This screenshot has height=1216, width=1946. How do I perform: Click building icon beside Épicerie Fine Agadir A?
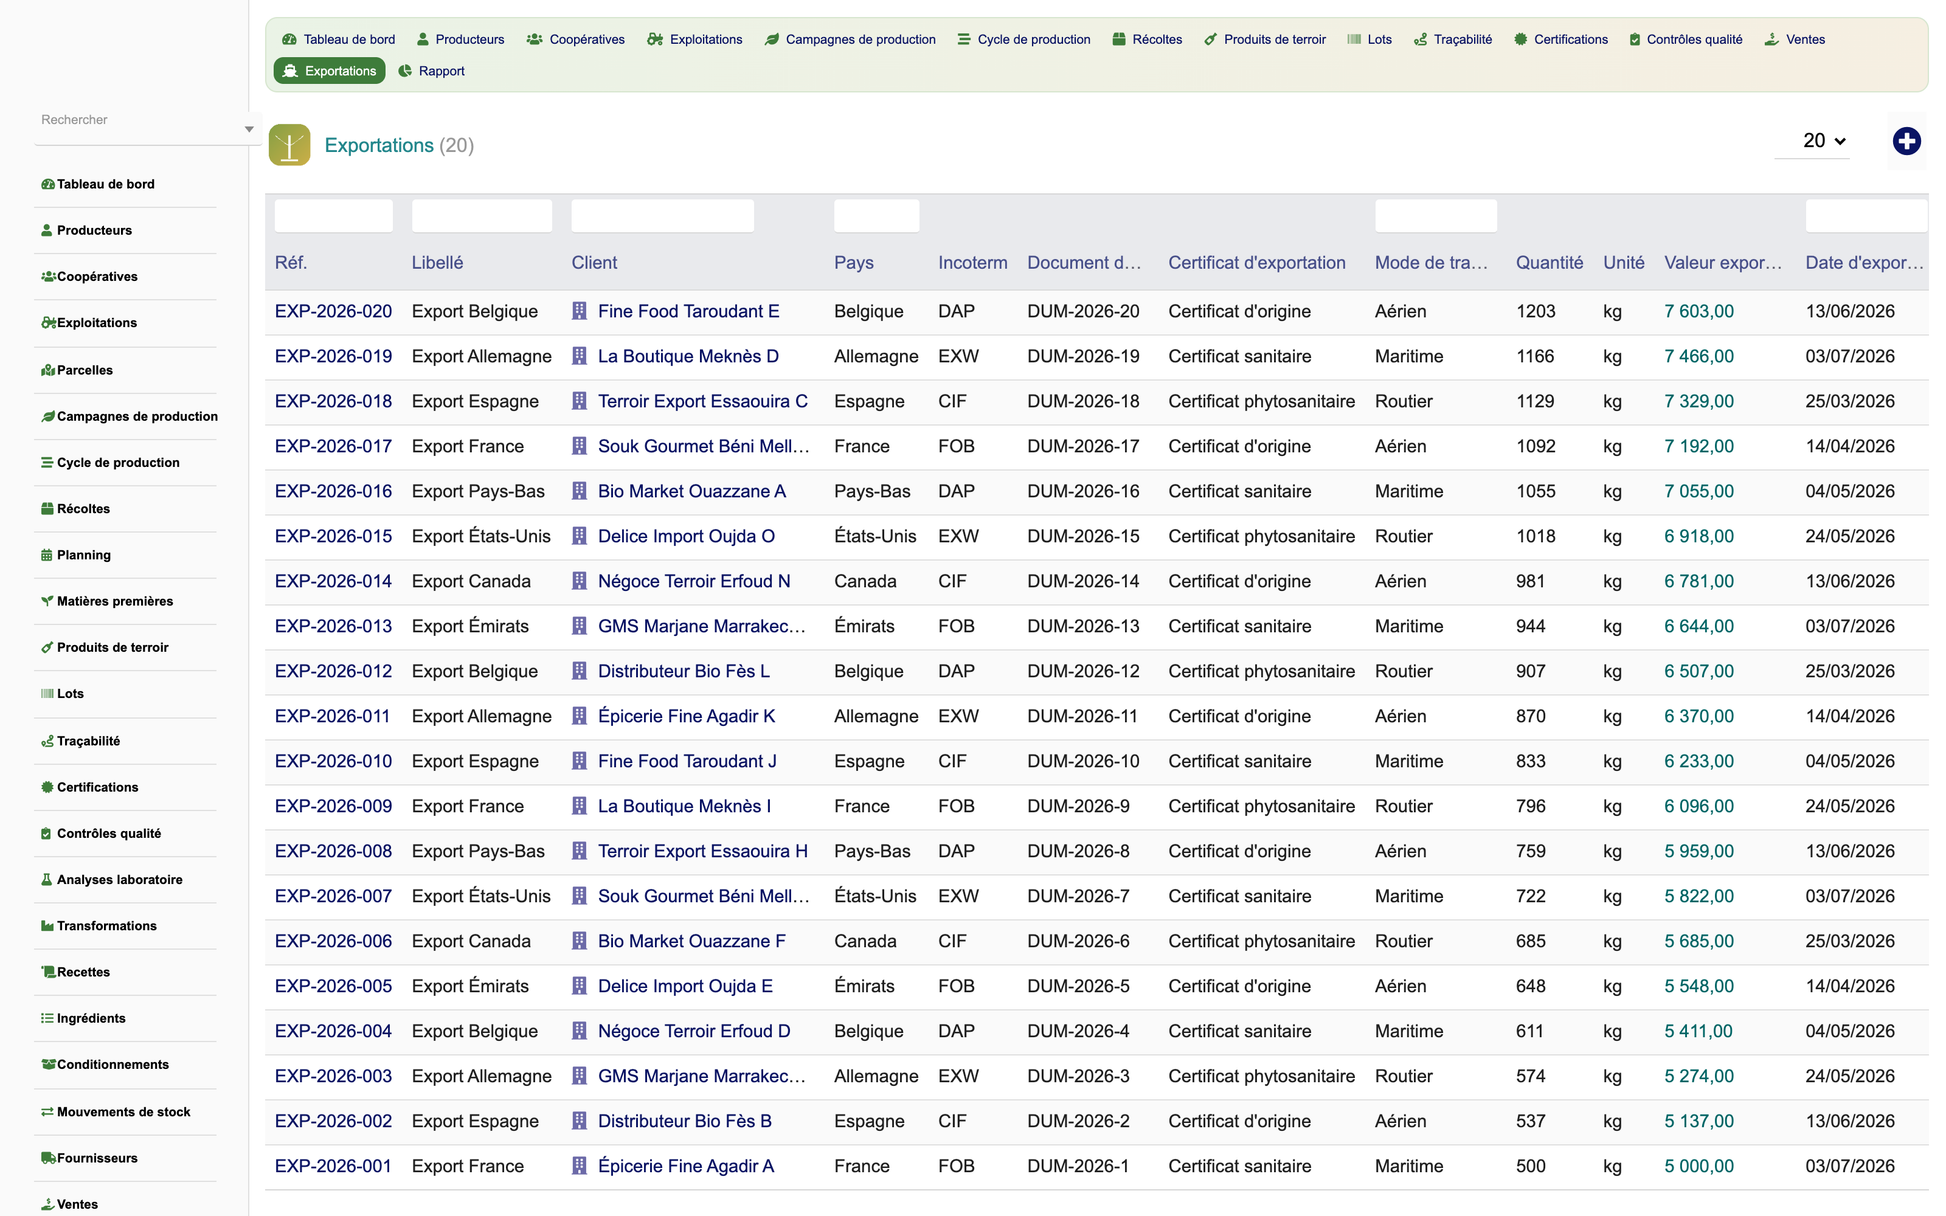click(x=579, y=1166)
